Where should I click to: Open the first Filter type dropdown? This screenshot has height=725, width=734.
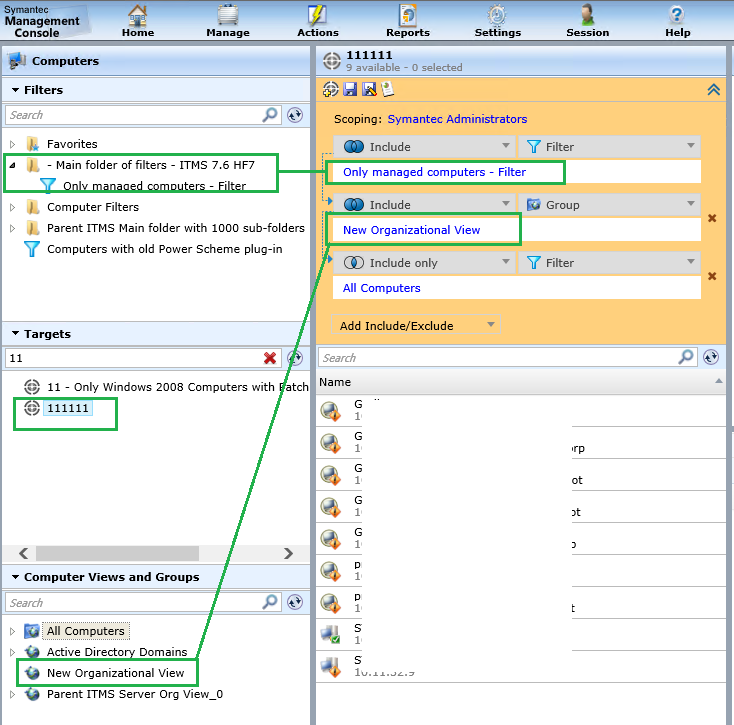coord(609,146)
